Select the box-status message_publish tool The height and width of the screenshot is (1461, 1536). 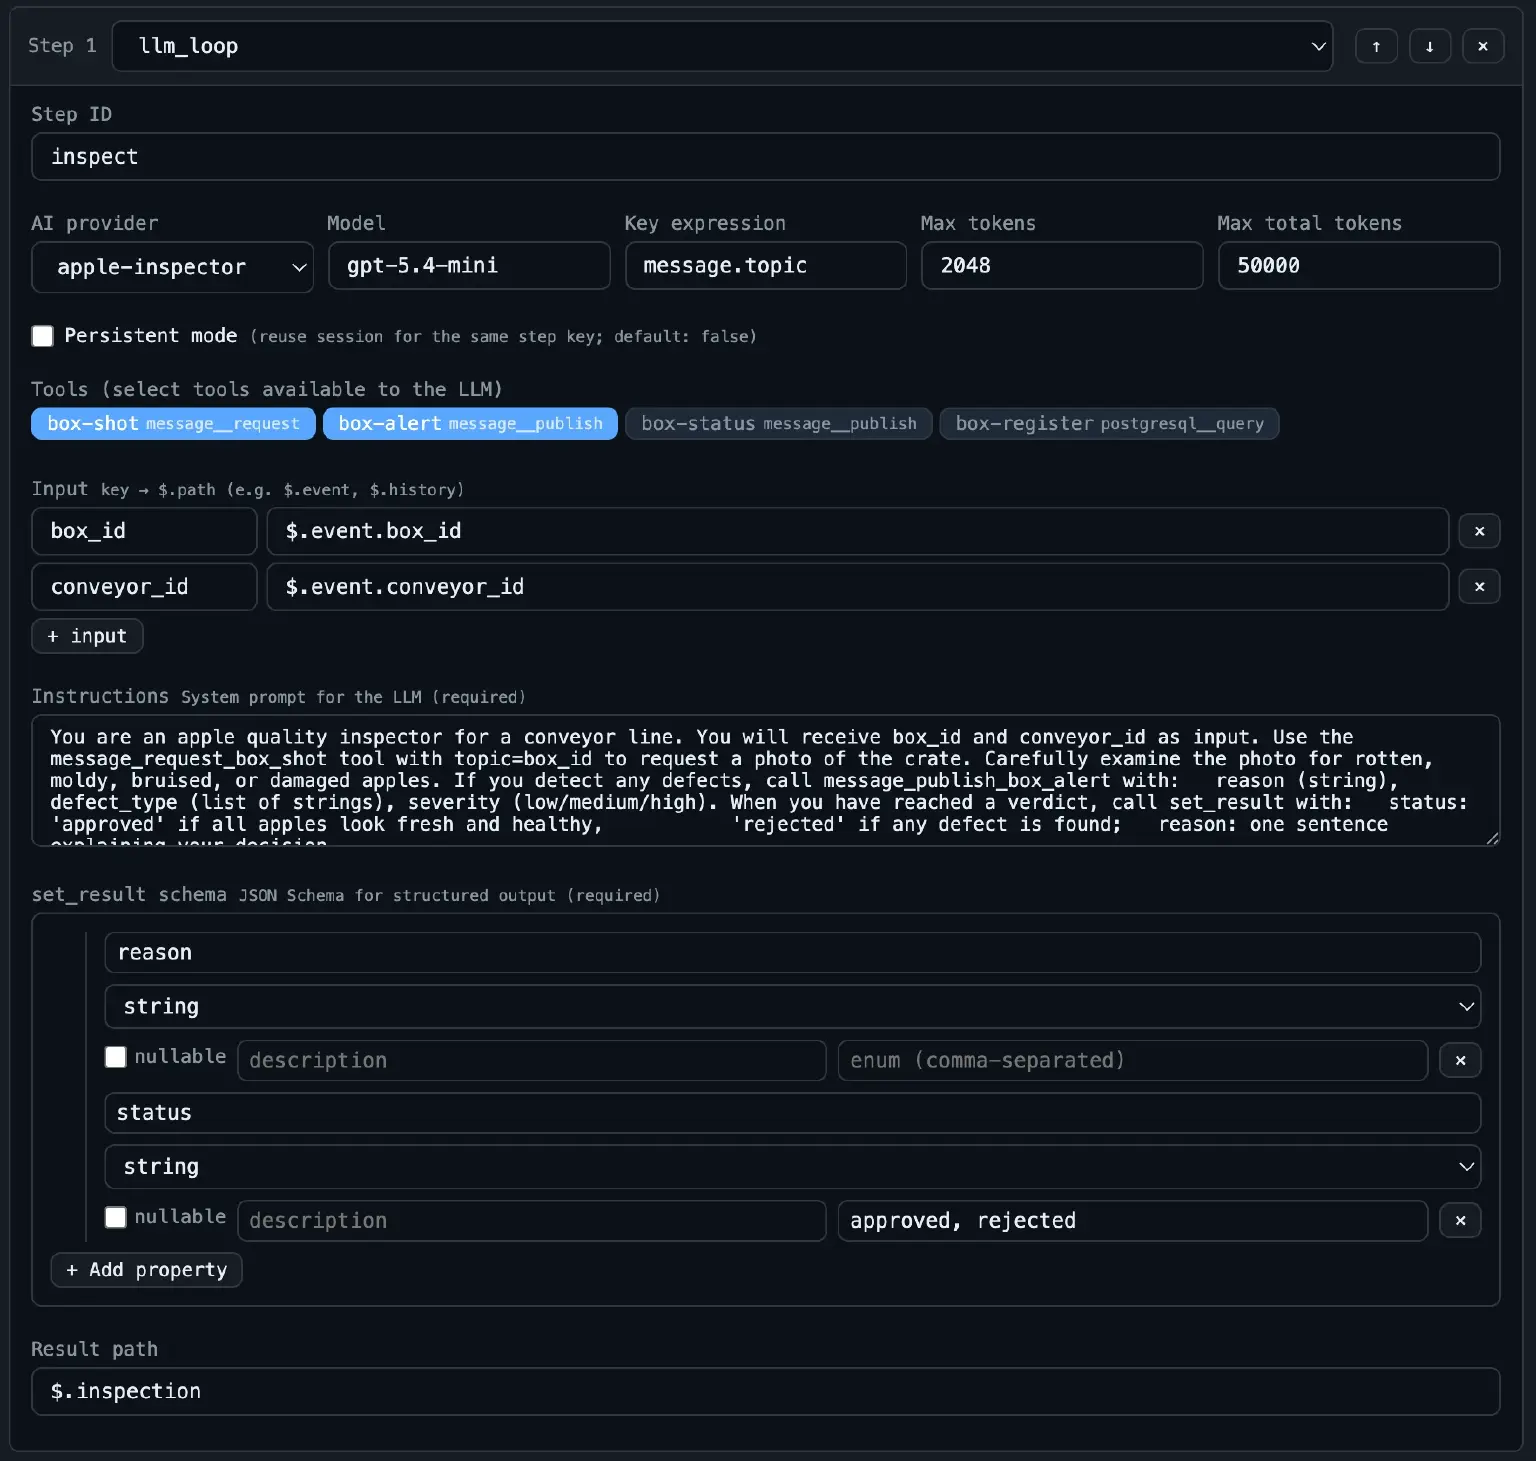click(779, 424)
